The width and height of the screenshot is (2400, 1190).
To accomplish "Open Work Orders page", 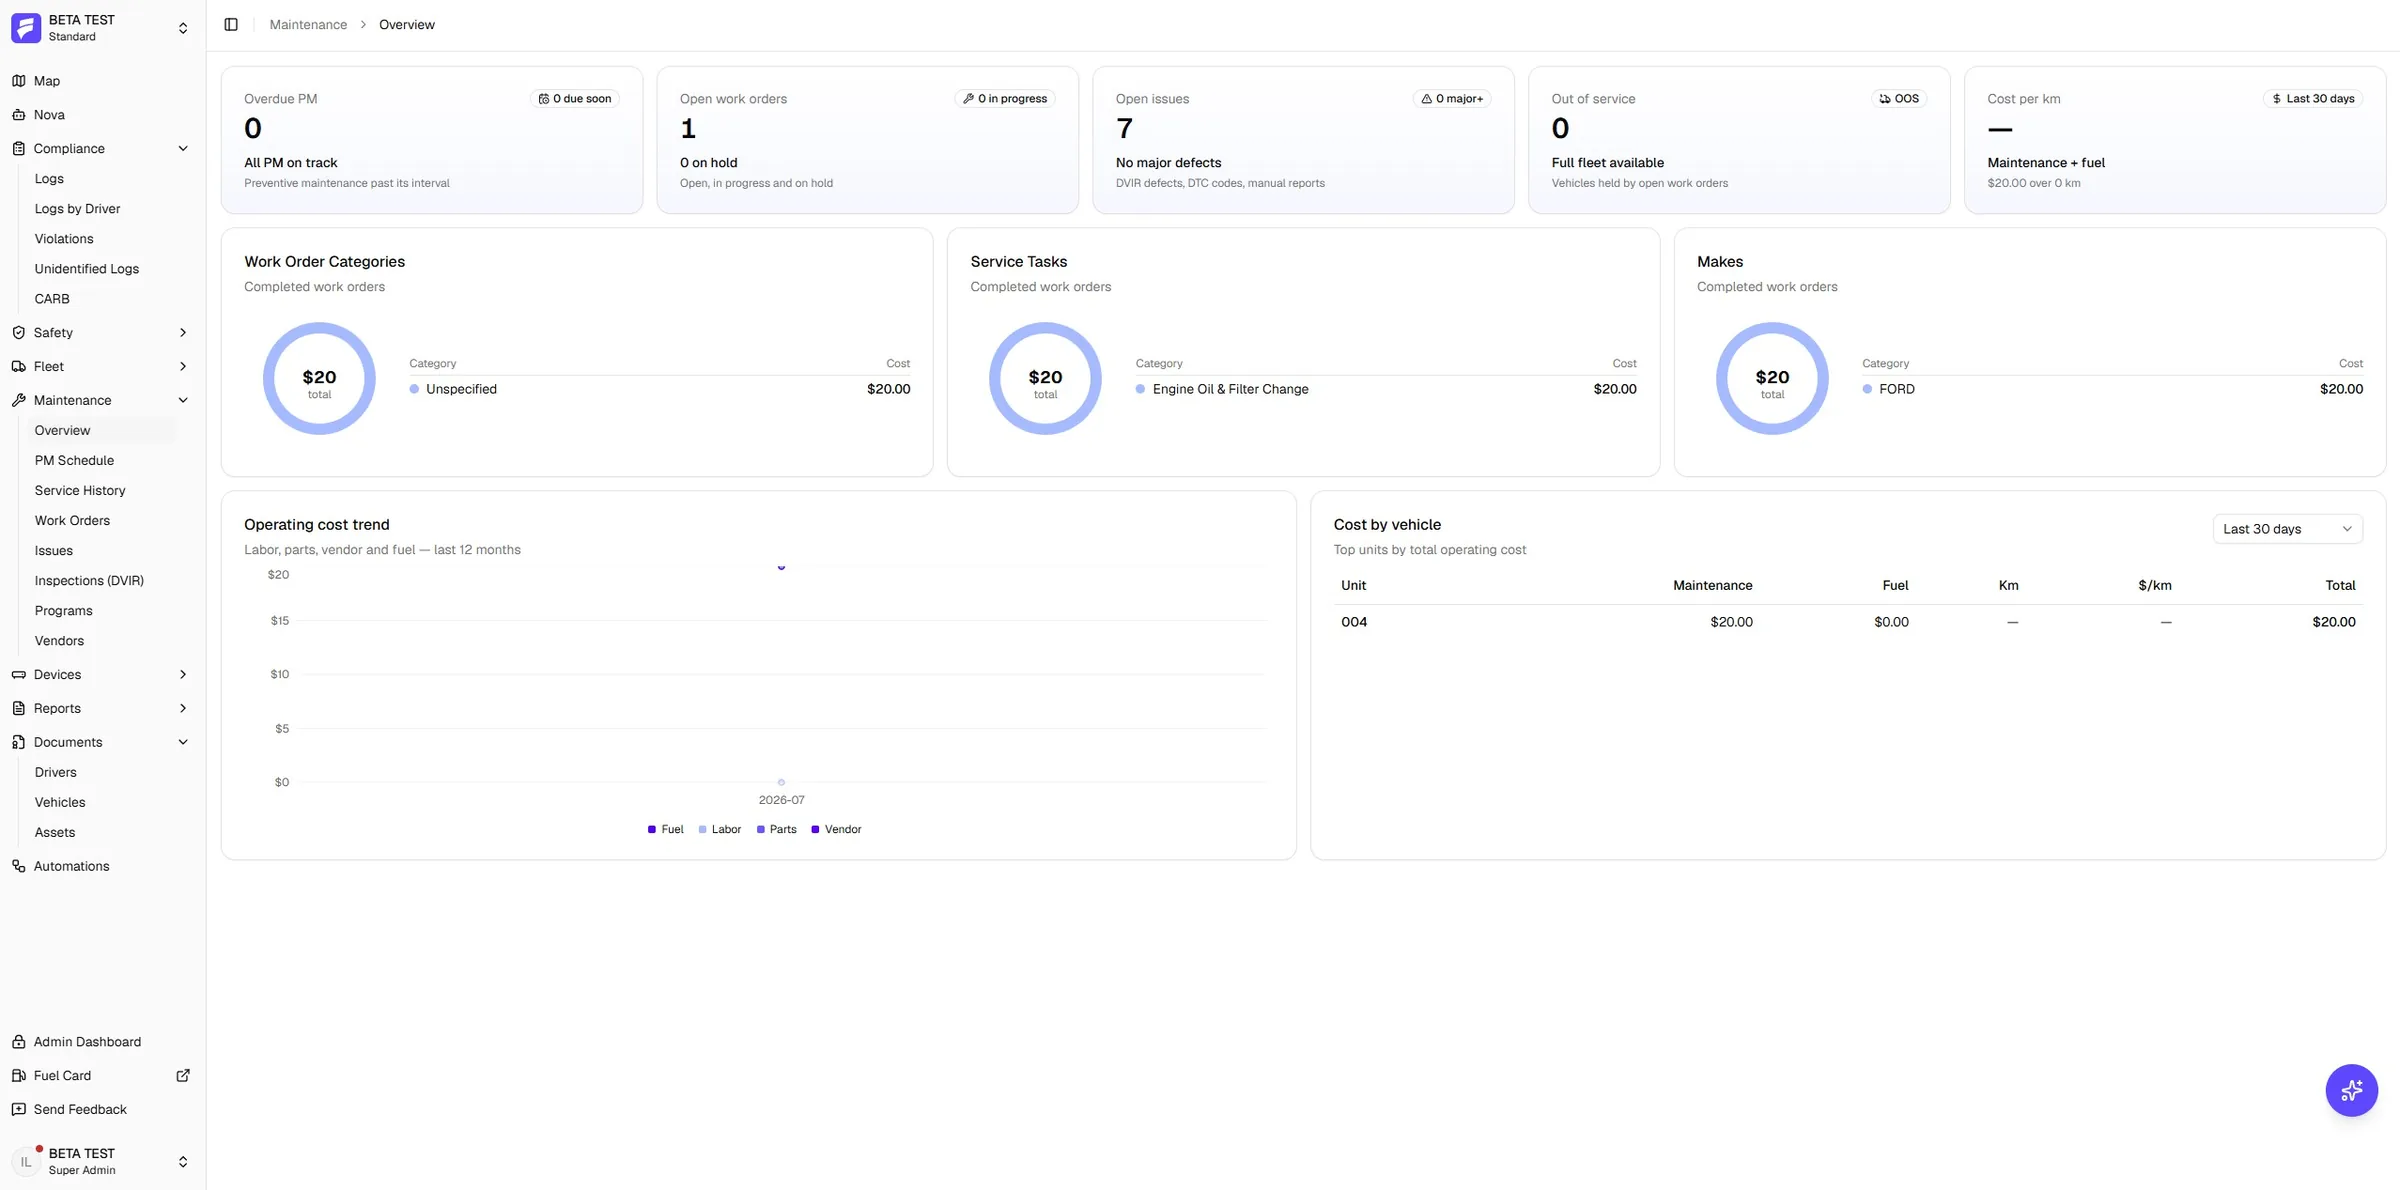I will 72,521.
